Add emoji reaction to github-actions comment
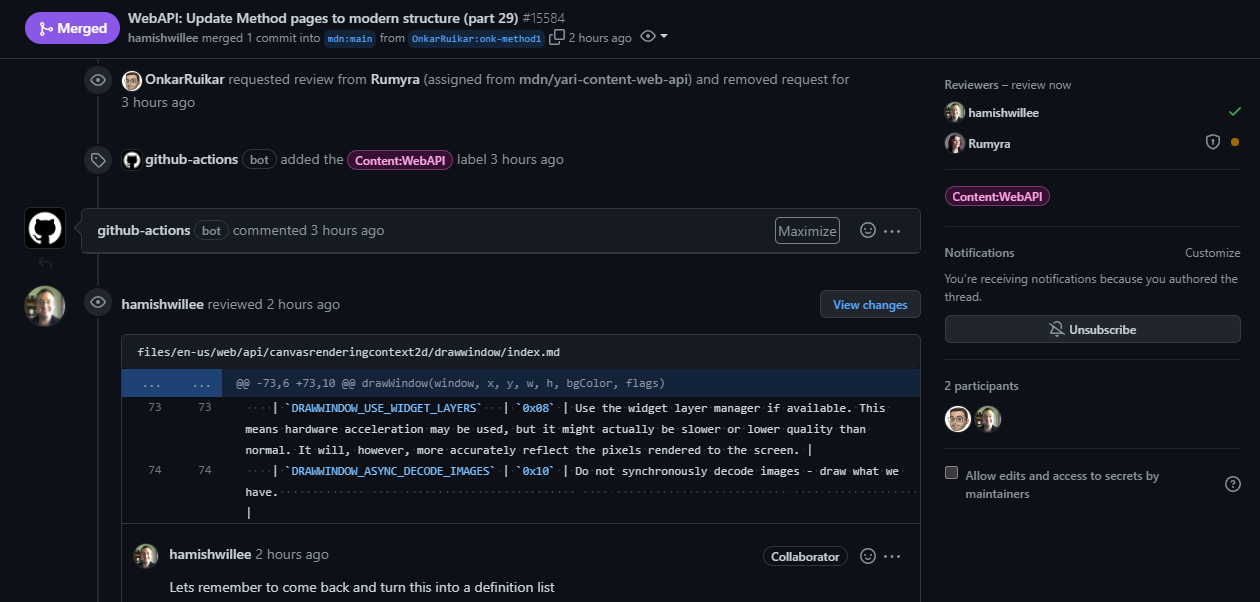Viewport: 1260px width, 602px height. coord(868,230)
